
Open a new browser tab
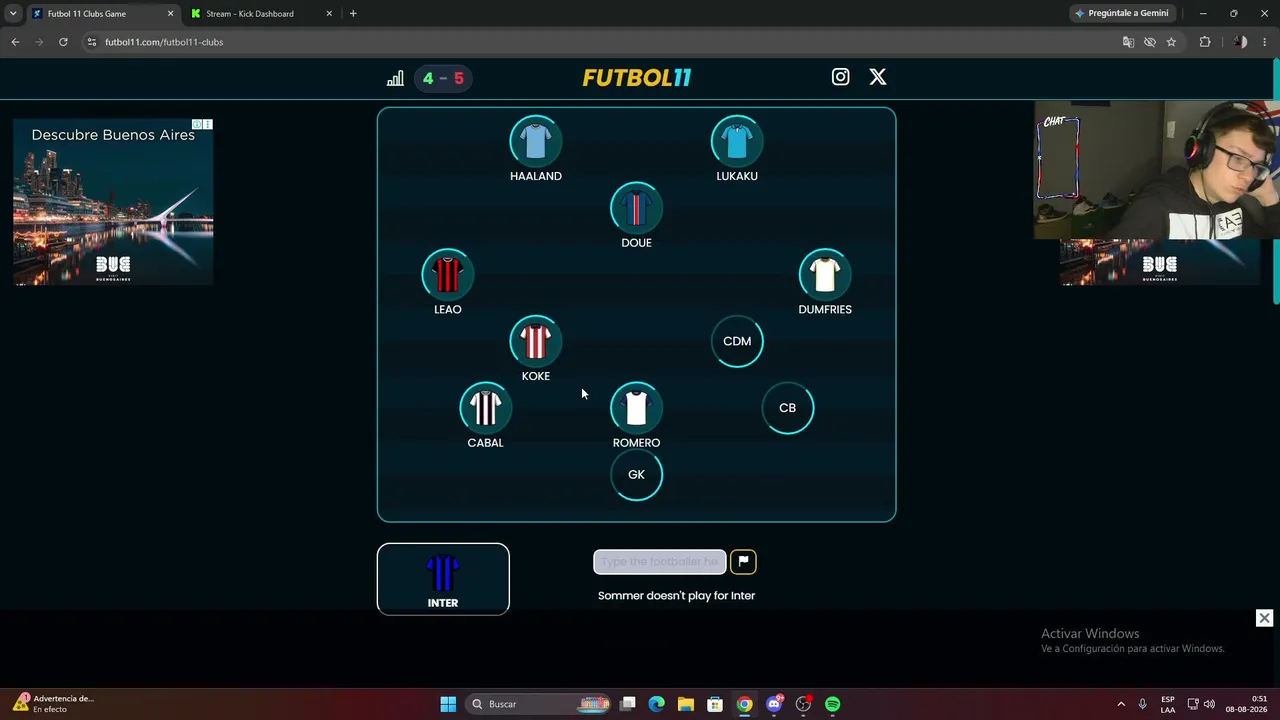click(x=353, y=14)
